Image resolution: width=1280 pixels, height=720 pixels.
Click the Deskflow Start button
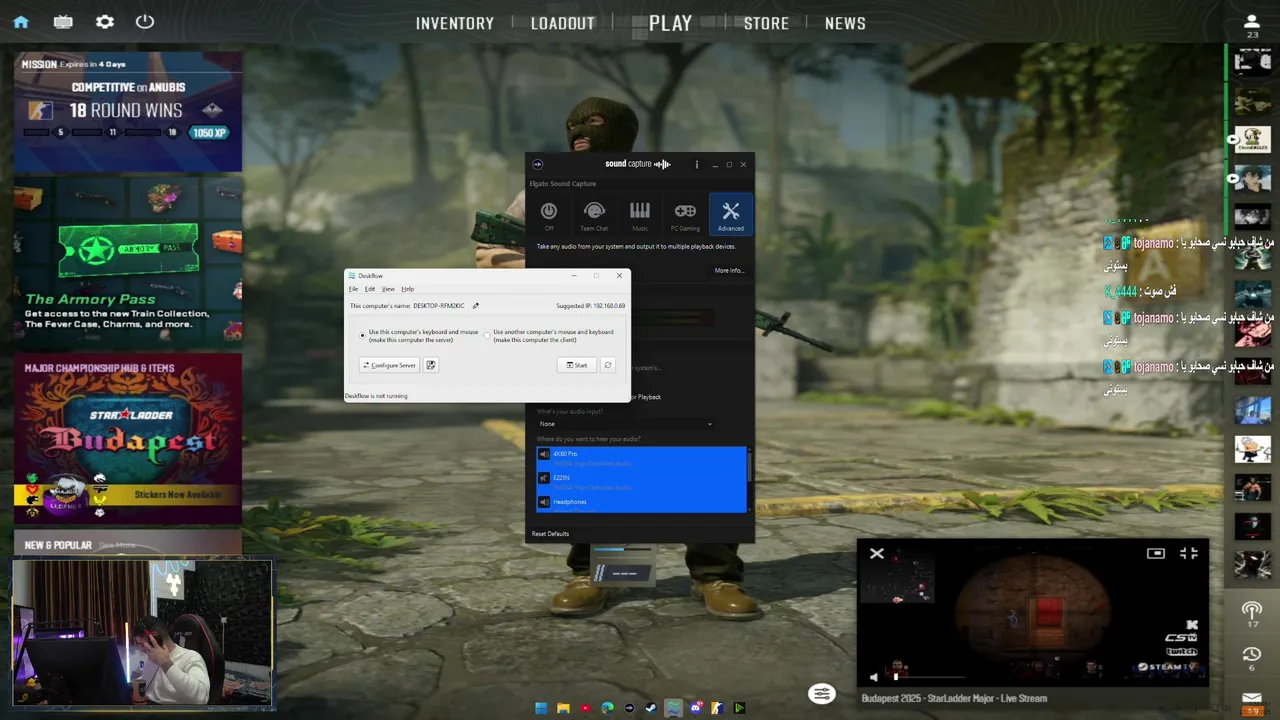pyautogui.click(x=577, y=365)
